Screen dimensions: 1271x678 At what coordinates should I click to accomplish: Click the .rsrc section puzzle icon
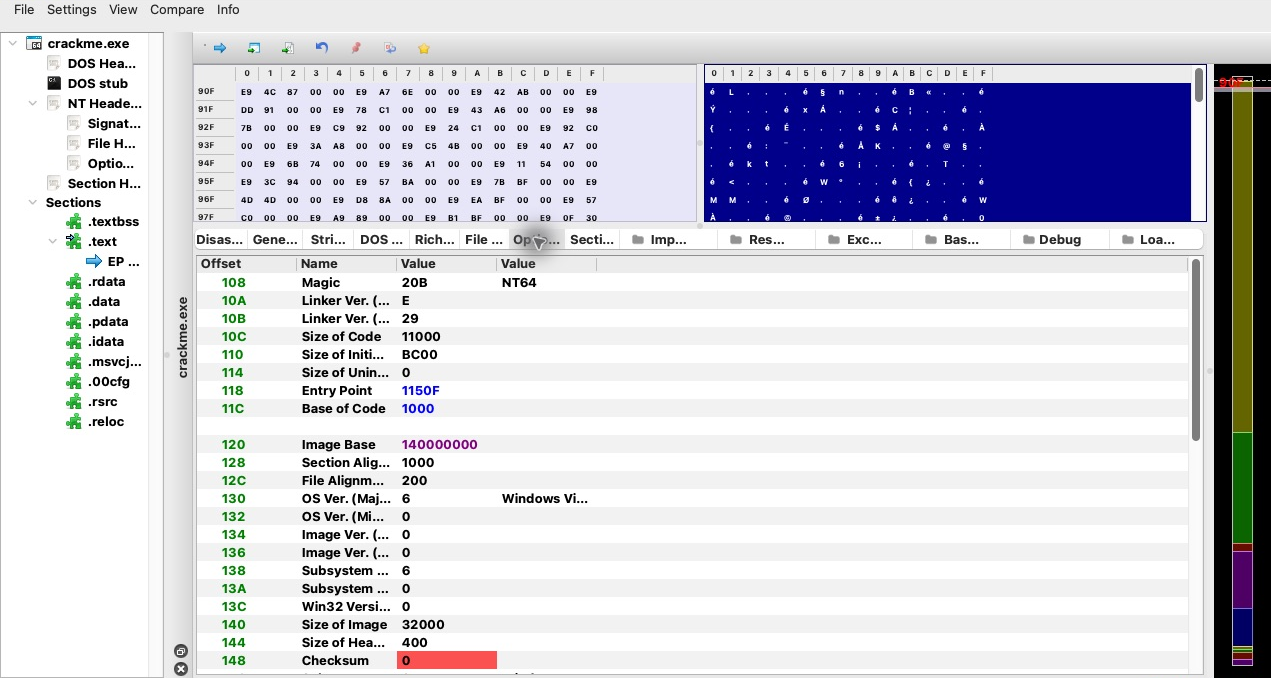(x=73, y=402)
